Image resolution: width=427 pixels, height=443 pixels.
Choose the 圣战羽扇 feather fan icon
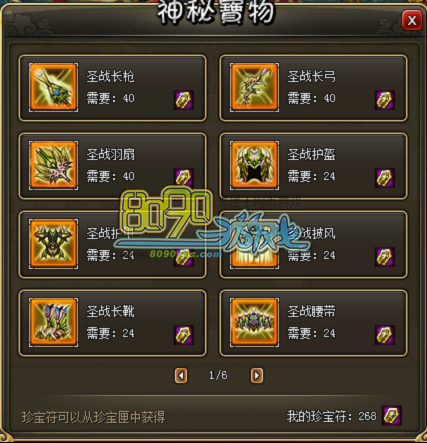[x=53, y=165]
